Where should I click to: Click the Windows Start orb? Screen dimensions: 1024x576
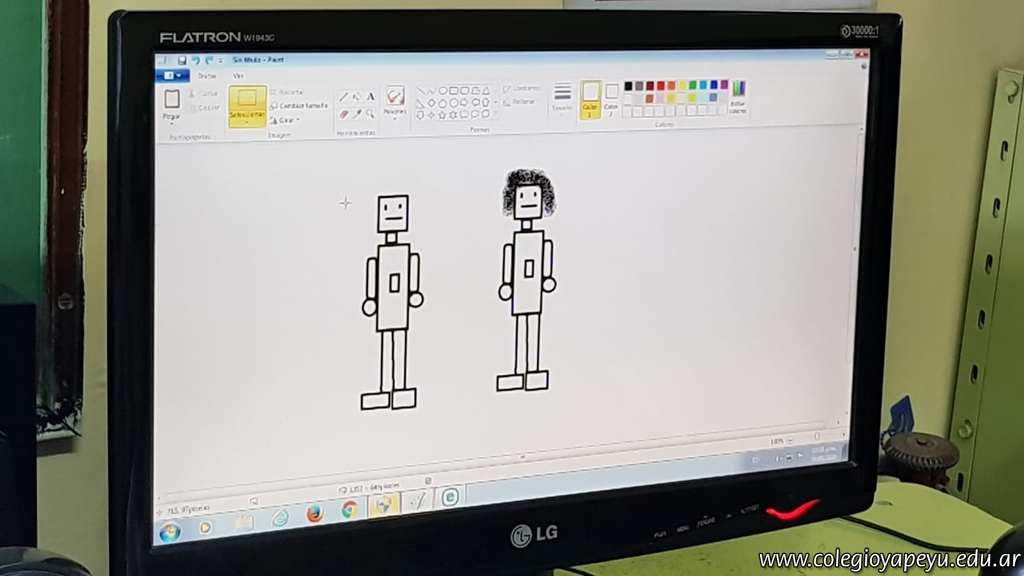click(170, 532)
